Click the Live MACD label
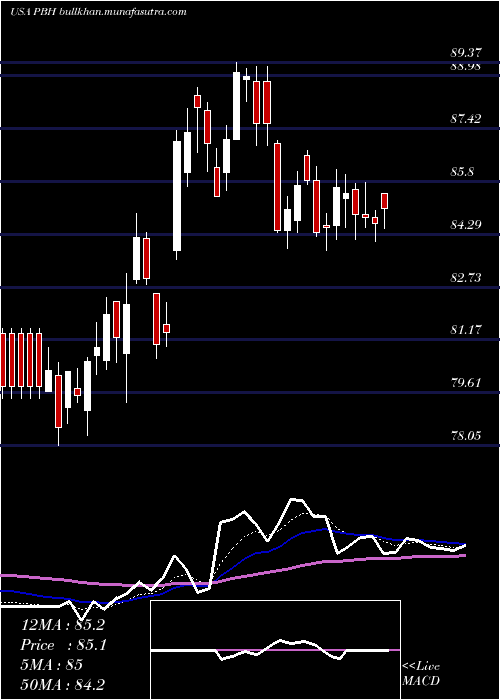This screenshot has width=500, height=700. (x=421, y=674)
